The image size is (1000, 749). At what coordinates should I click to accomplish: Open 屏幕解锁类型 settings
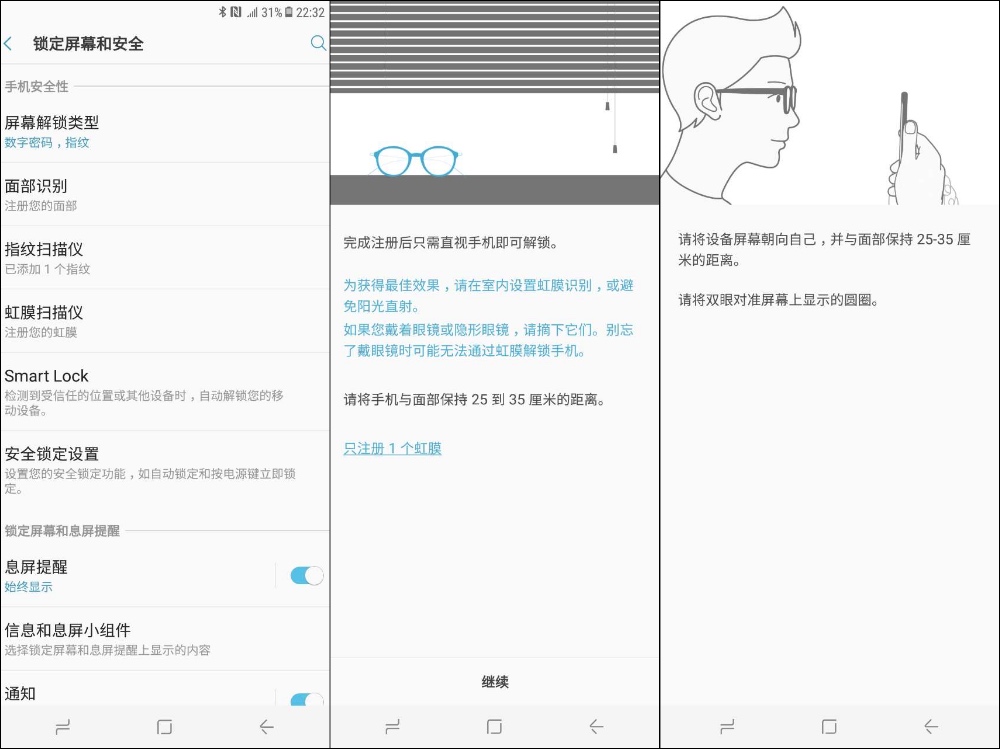tap(150, 131)
